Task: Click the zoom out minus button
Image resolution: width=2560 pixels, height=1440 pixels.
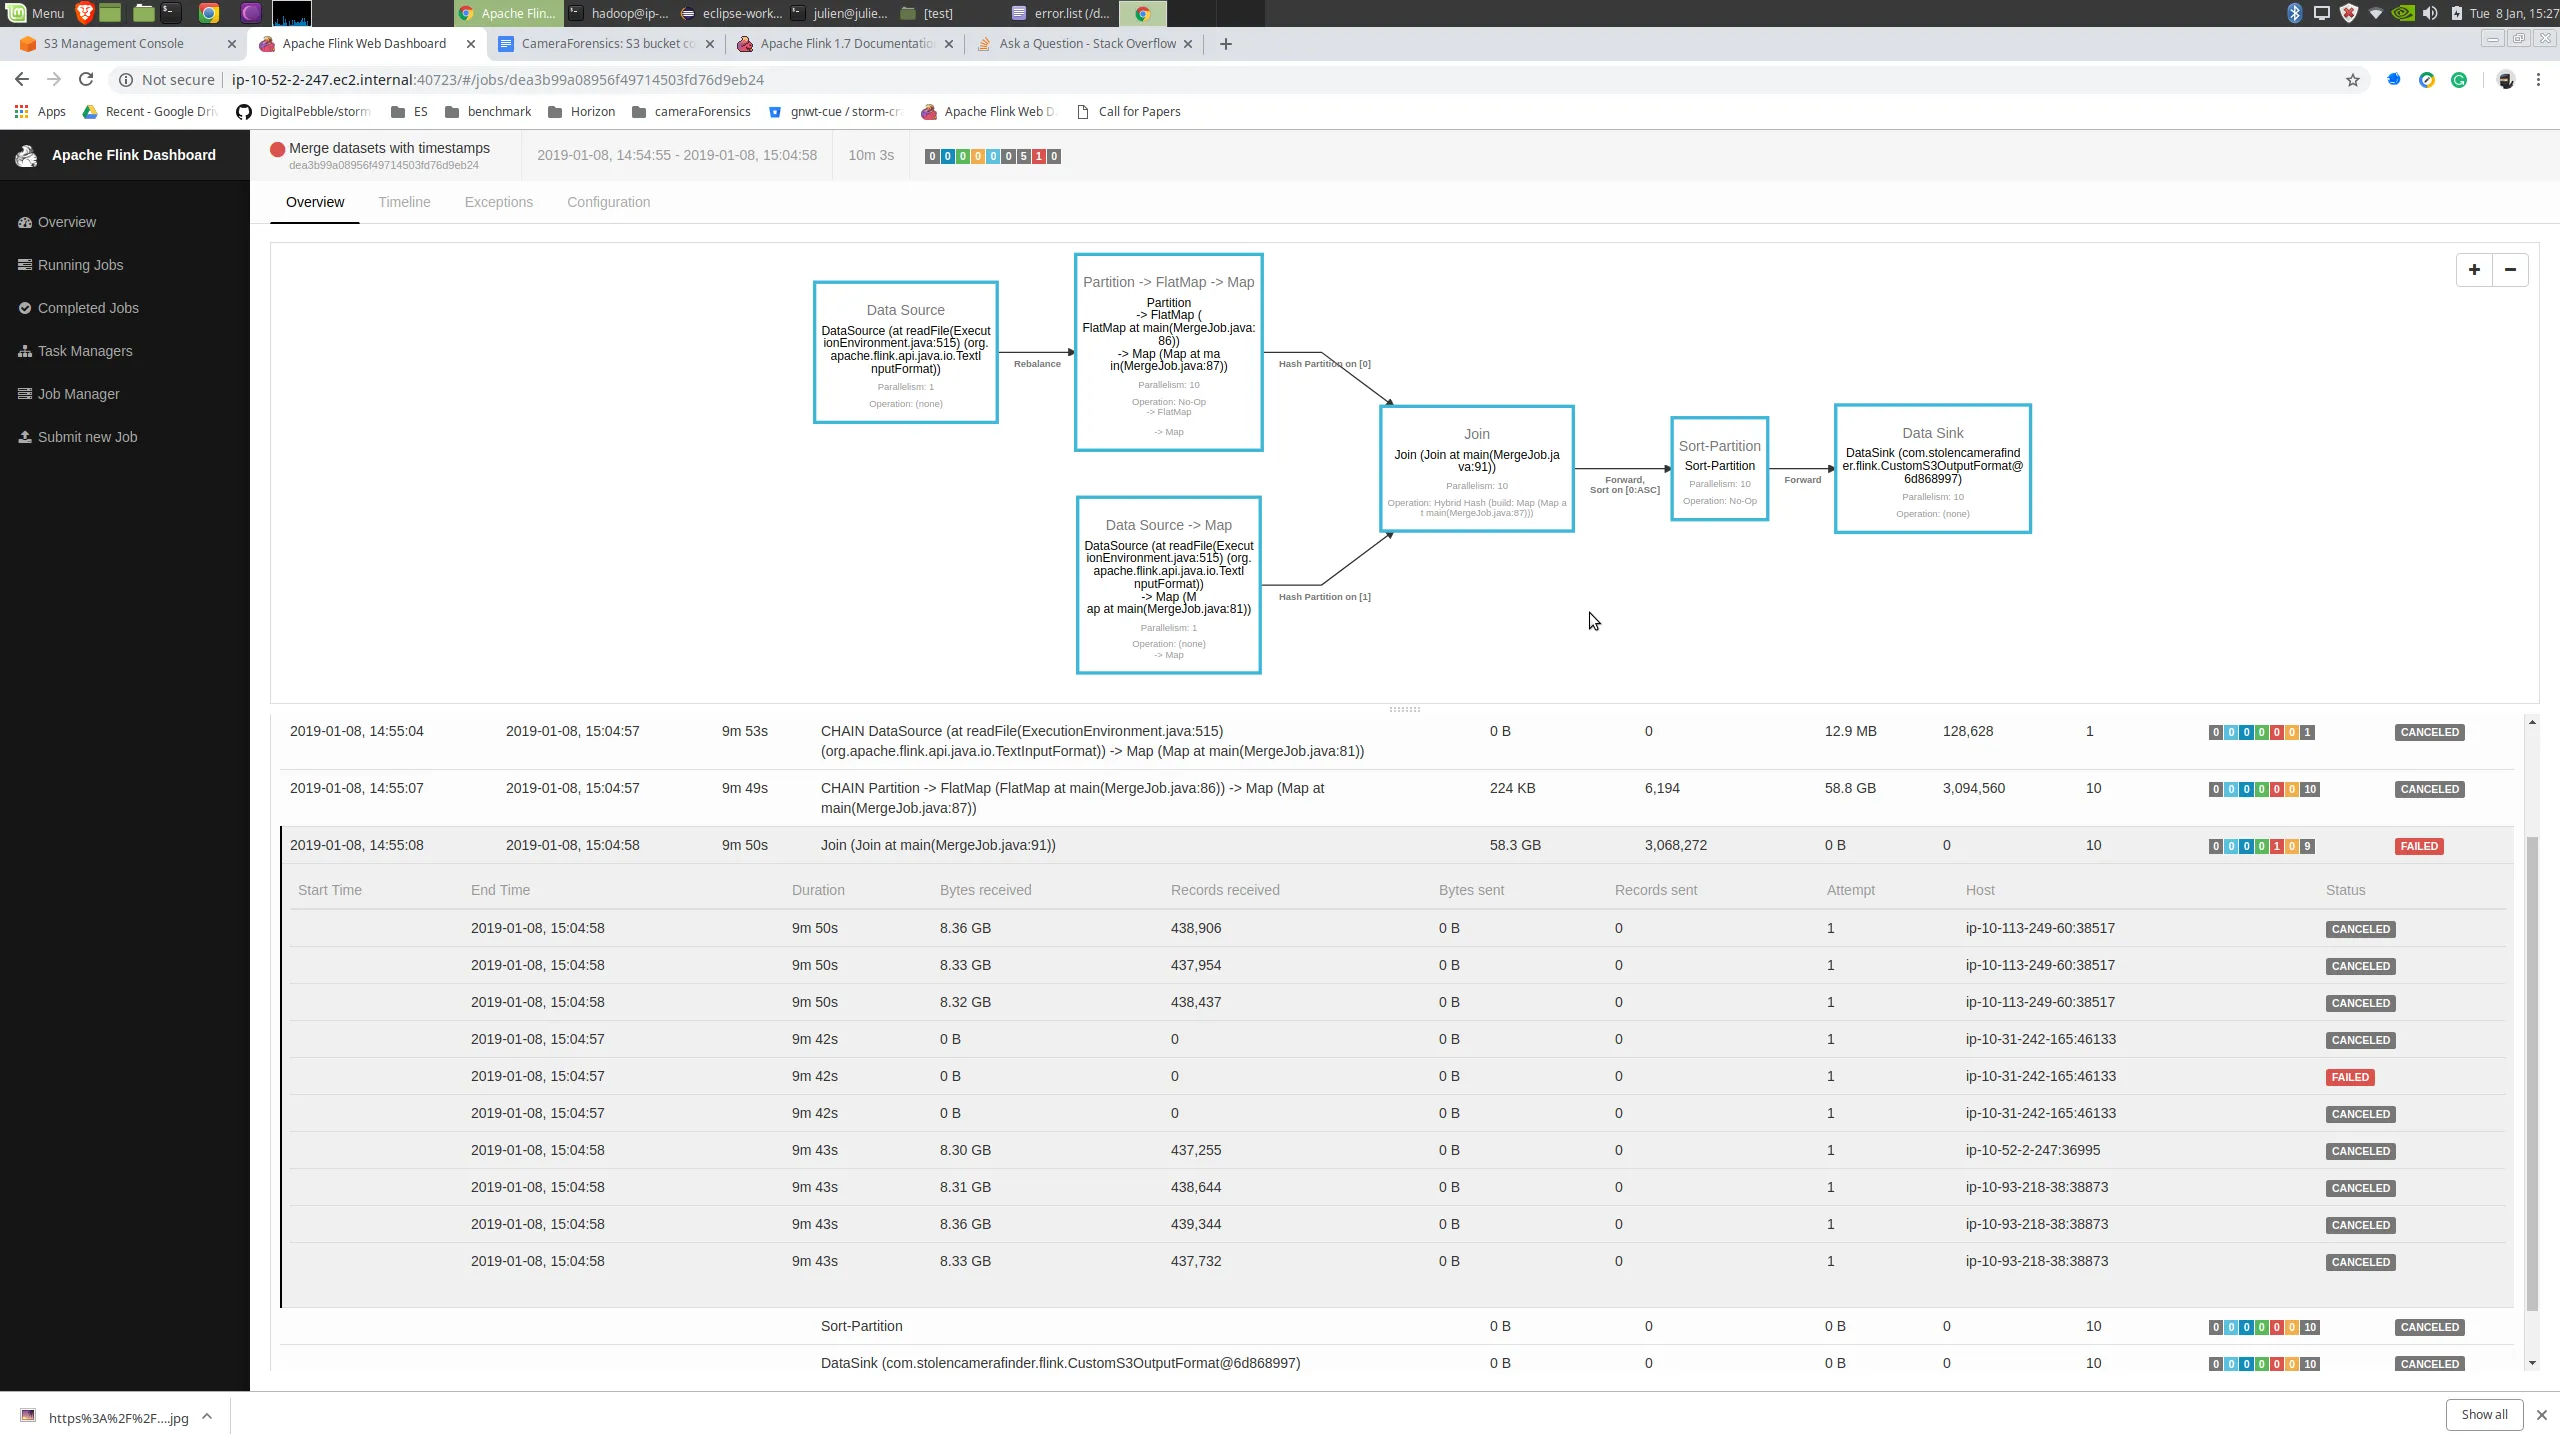Action: (x=2510, y=270)
